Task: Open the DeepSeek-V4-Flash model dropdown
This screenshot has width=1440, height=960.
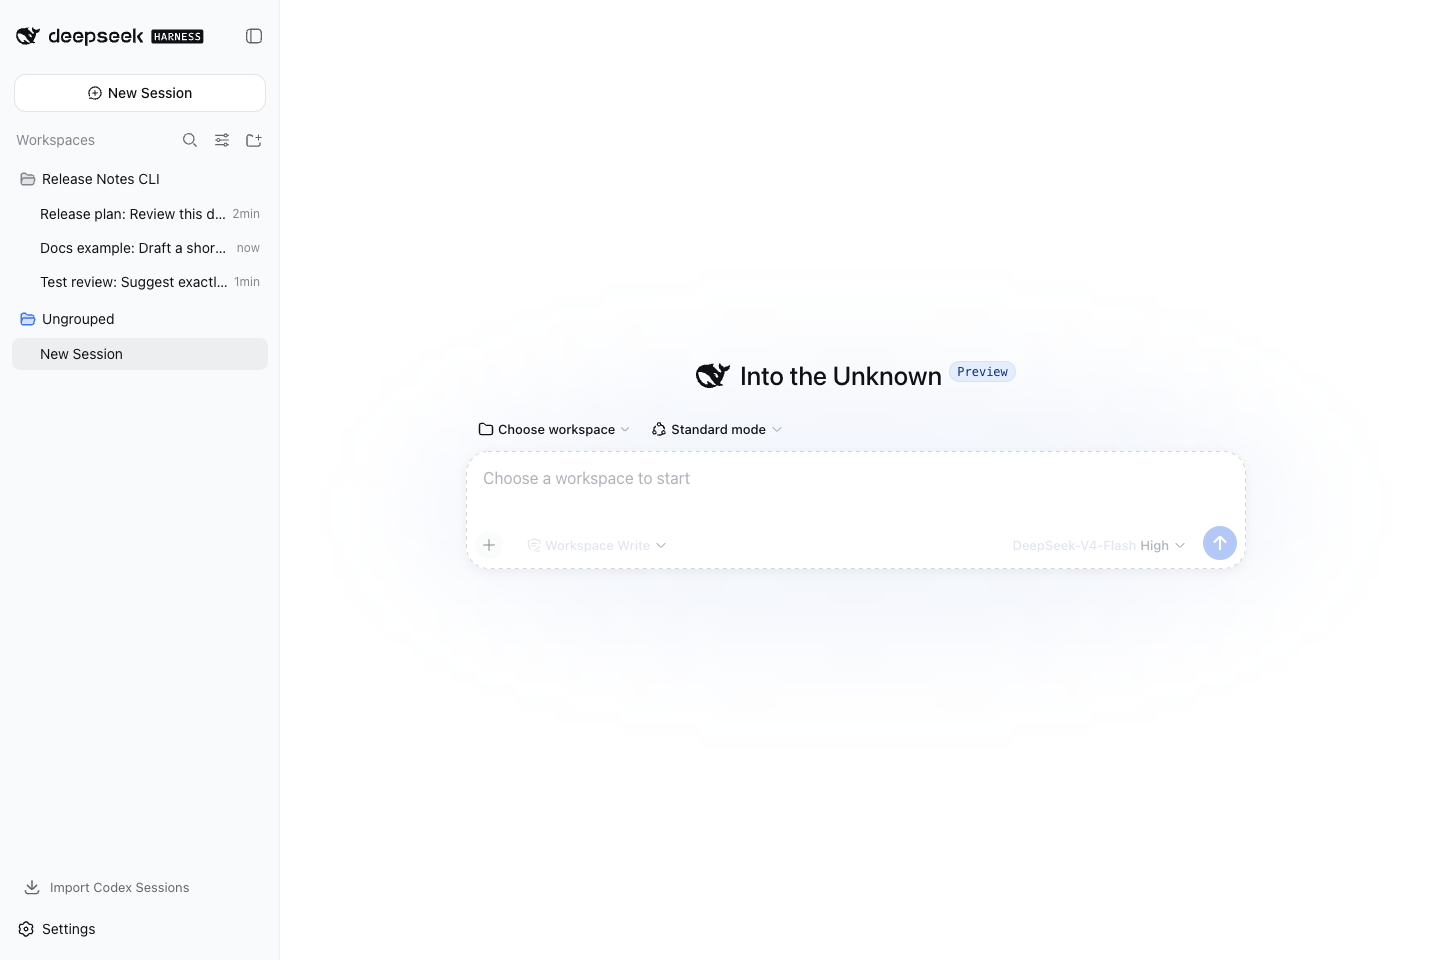Action: [1099, 545]
